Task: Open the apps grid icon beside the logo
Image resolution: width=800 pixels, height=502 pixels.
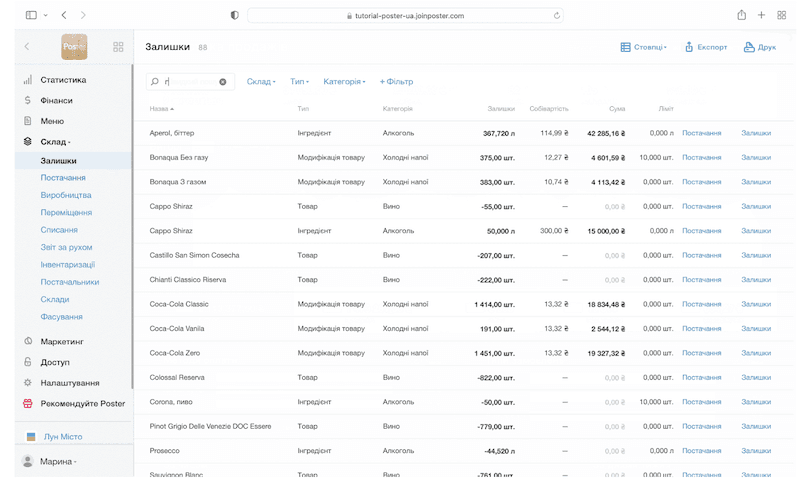Action: pyautogui.click(x=118, y=47)
